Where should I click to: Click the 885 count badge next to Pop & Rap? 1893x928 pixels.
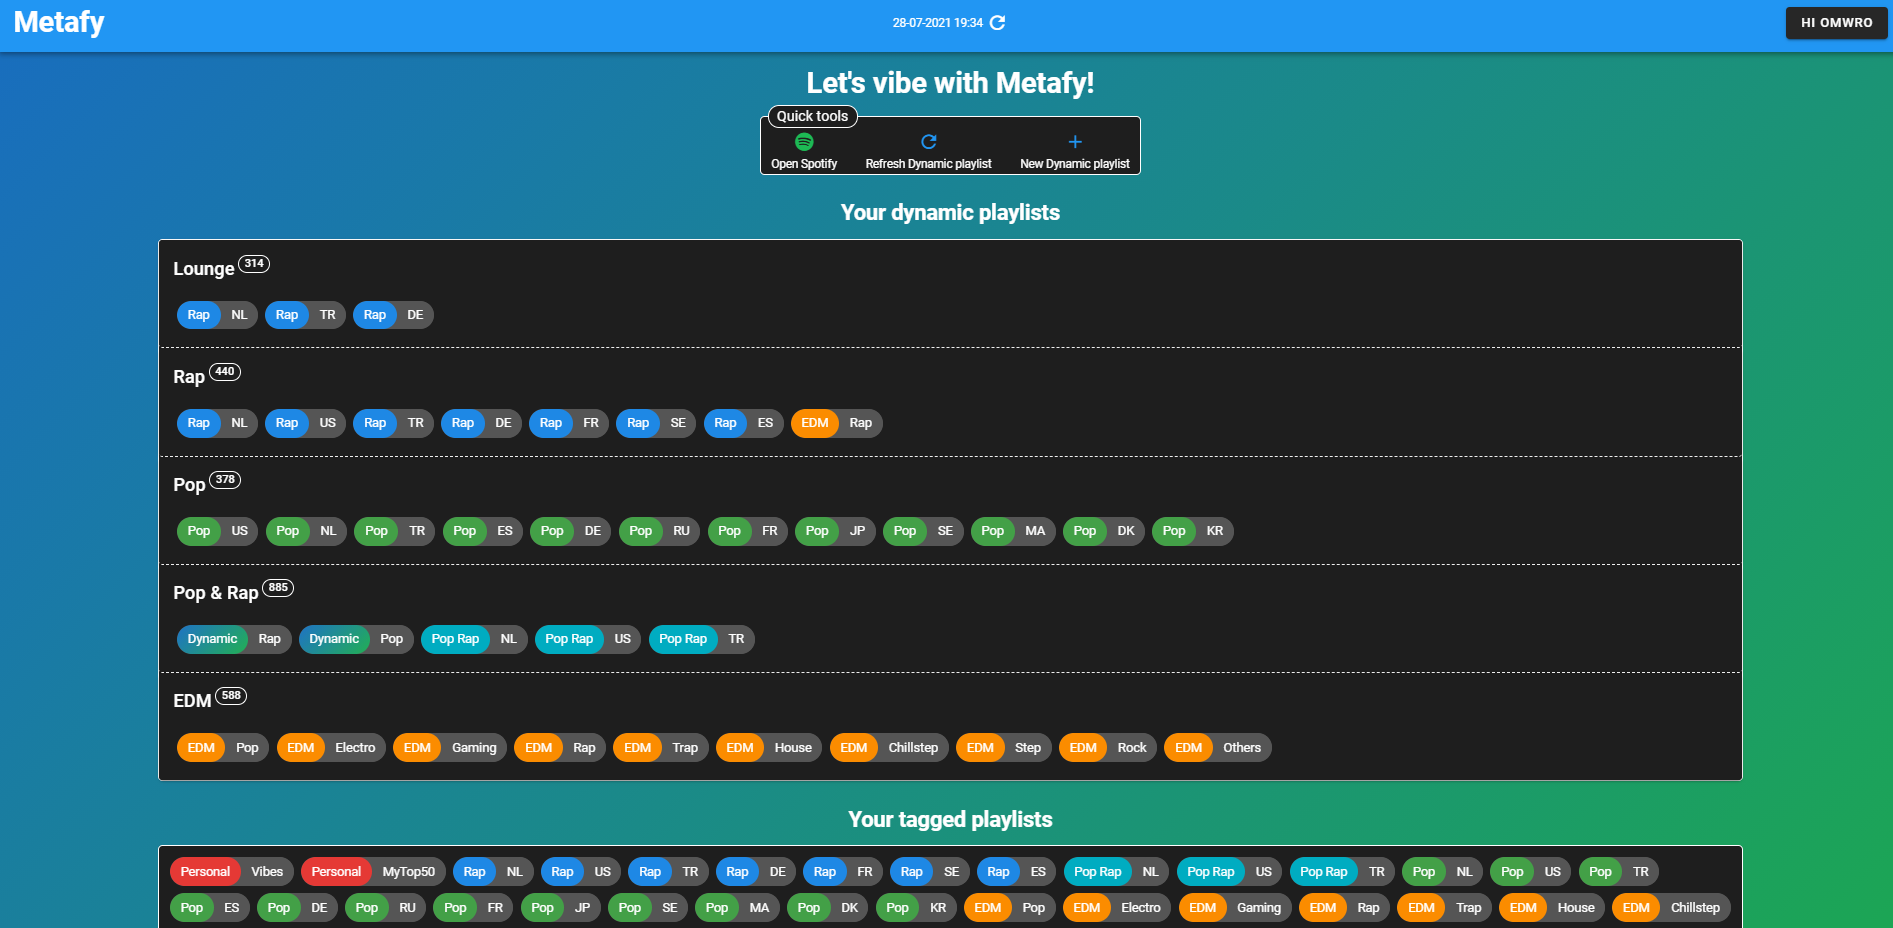278,588
